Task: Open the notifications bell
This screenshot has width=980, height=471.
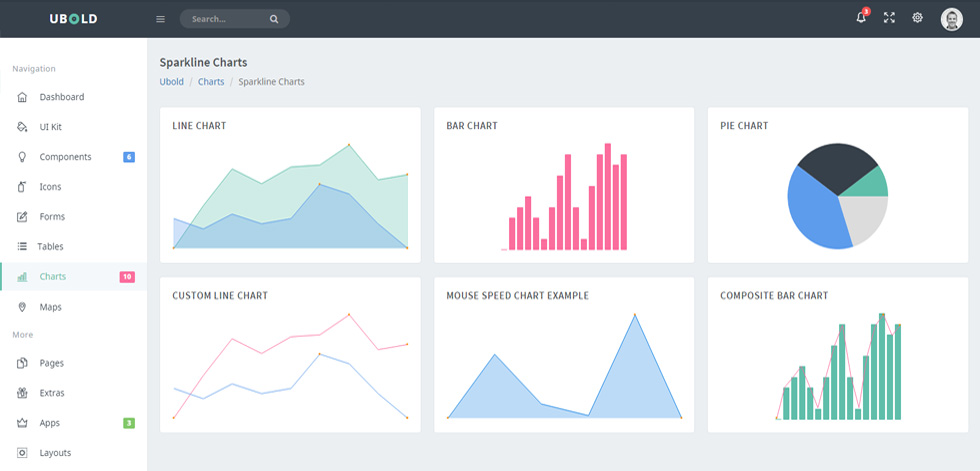Action: click(861, 17)
